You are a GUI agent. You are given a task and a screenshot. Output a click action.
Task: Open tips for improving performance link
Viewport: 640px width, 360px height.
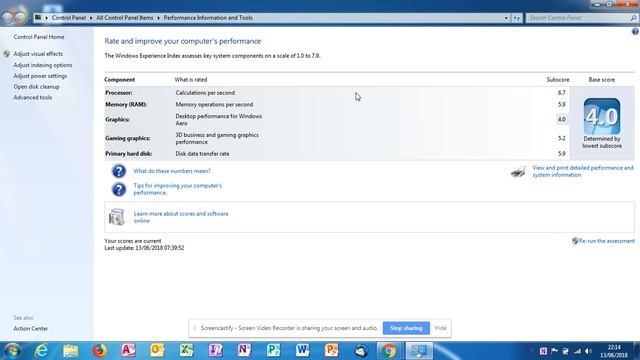coord(178,189)
